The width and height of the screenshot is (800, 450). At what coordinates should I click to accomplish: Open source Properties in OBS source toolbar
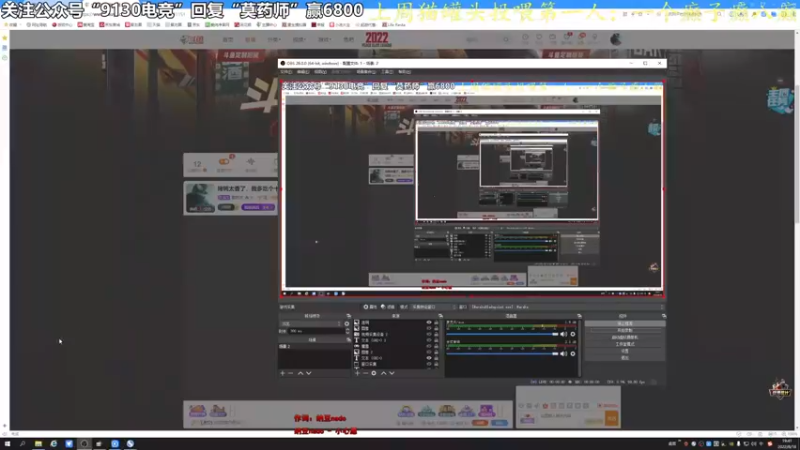tap(370, 307)
